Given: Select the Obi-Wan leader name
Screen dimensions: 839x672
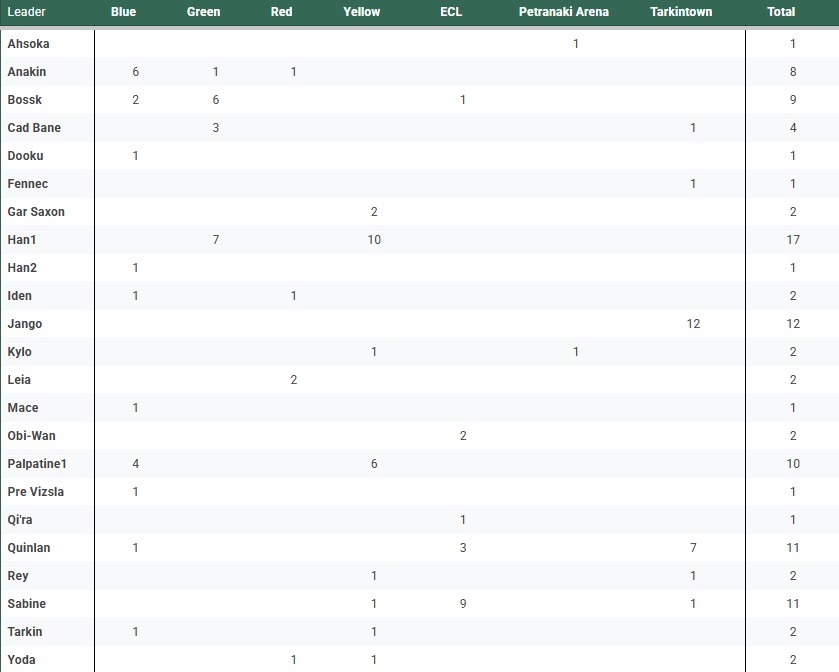Looking at the screenshot, I should (32, 436).
